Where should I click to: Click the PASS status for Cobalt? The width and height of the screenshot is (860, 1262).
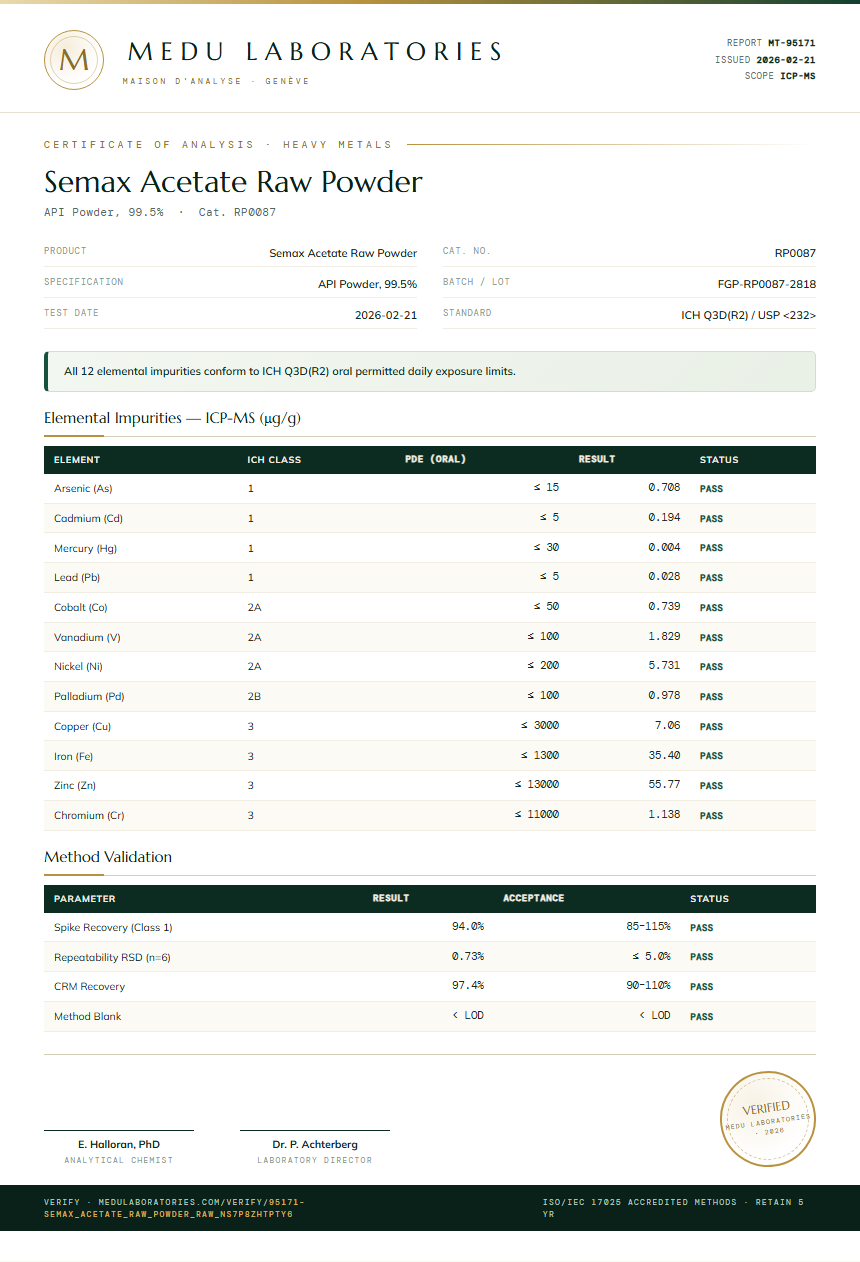pos(711,608)
